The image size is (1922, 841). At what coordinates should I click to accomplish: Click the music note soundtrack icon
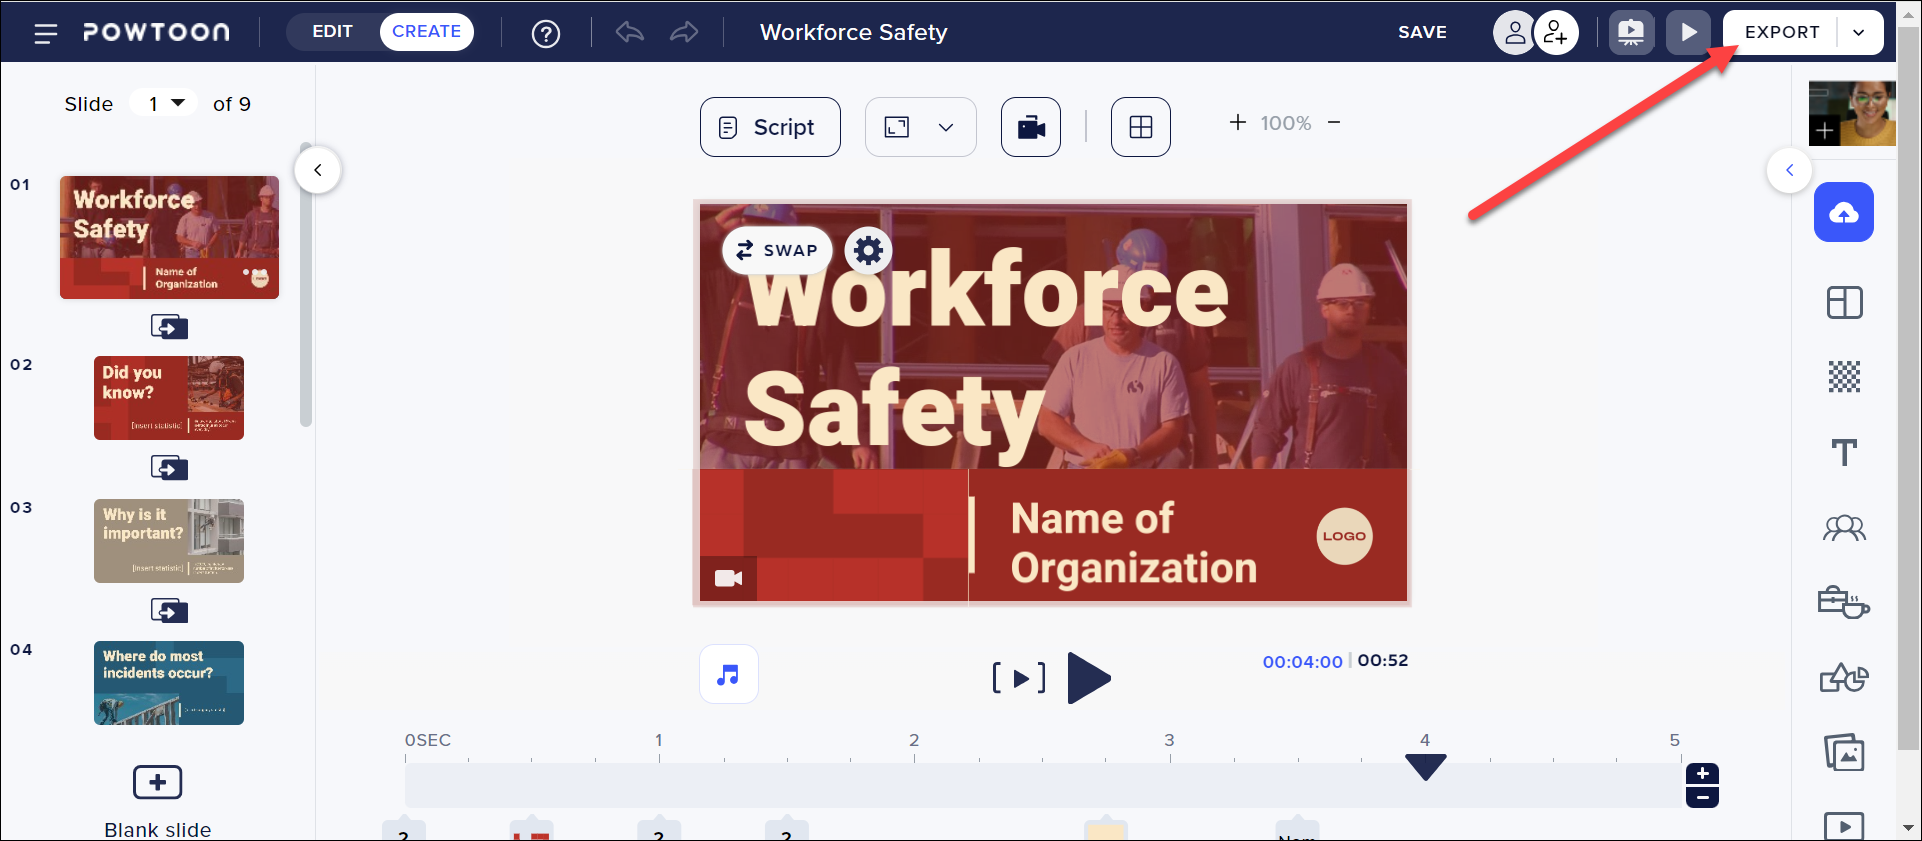728,675
